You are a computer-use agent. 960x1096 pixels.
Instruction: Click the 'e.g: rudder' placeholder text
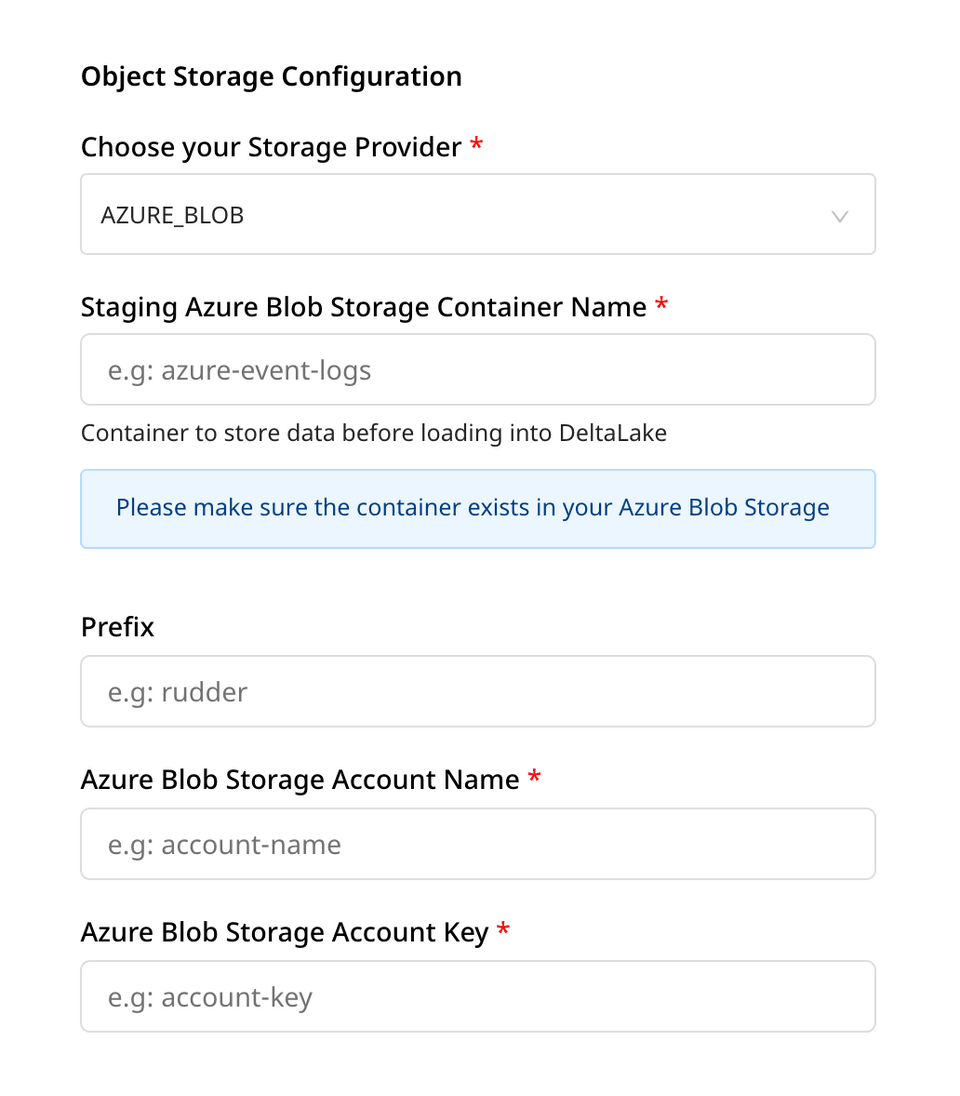[178, 692]
